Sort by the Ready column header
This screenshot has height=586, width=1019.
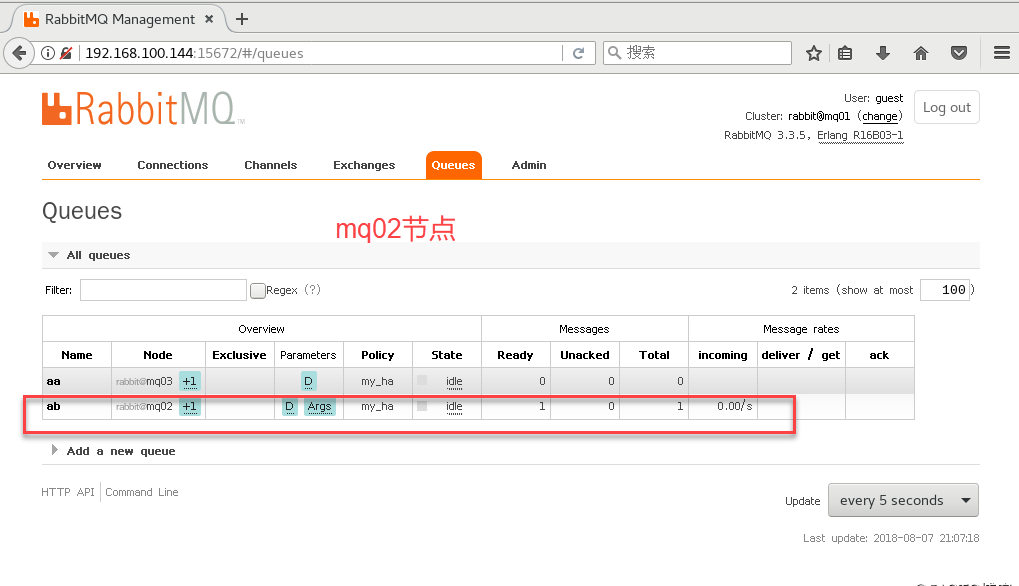(515, 355)
